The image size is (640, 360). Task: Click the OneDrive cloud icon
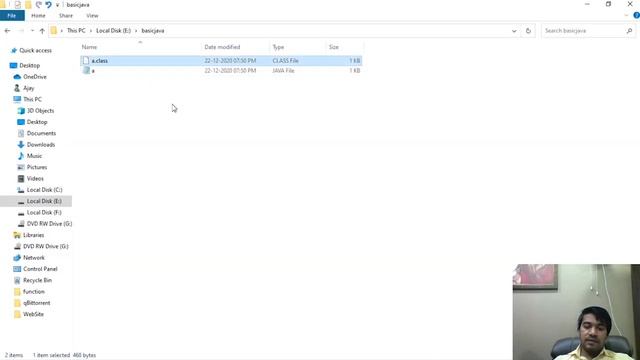pos(17,77)
